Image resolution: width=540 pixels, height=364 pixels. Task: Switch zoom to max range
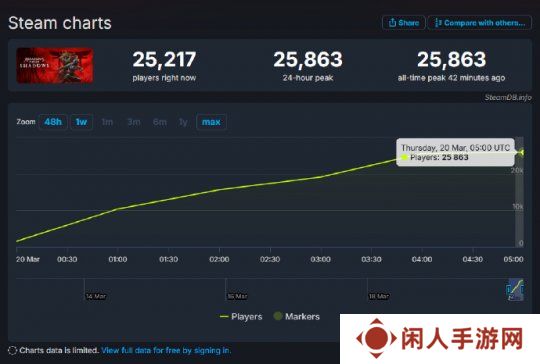point(211,122)
